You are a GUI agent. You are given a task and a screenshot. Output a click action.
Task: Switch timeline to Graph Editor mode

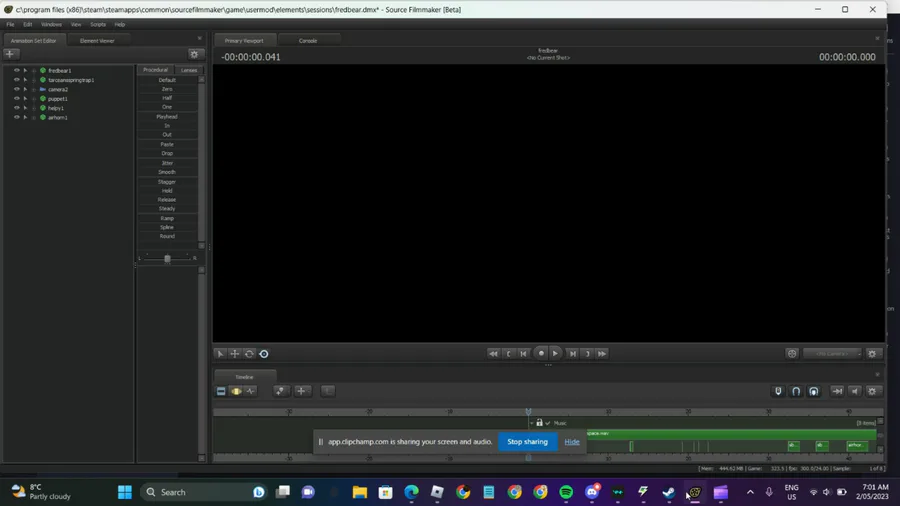click(251, 391)
